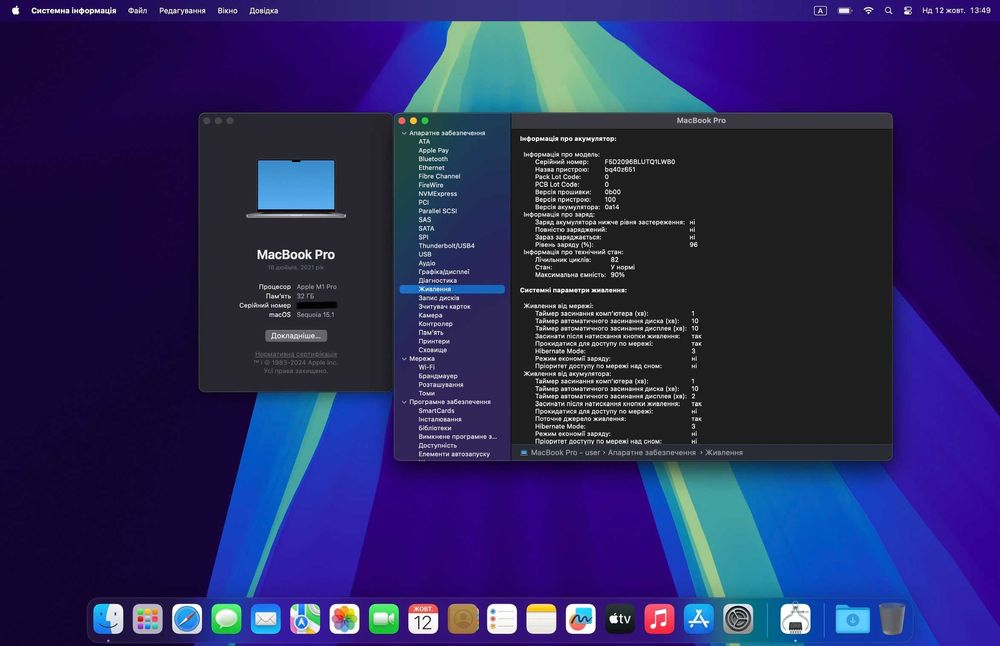Click 'Апаратне забезпечення' in the bottom path bar
This screenshot has height=646, width=1000.
(651, 453)
